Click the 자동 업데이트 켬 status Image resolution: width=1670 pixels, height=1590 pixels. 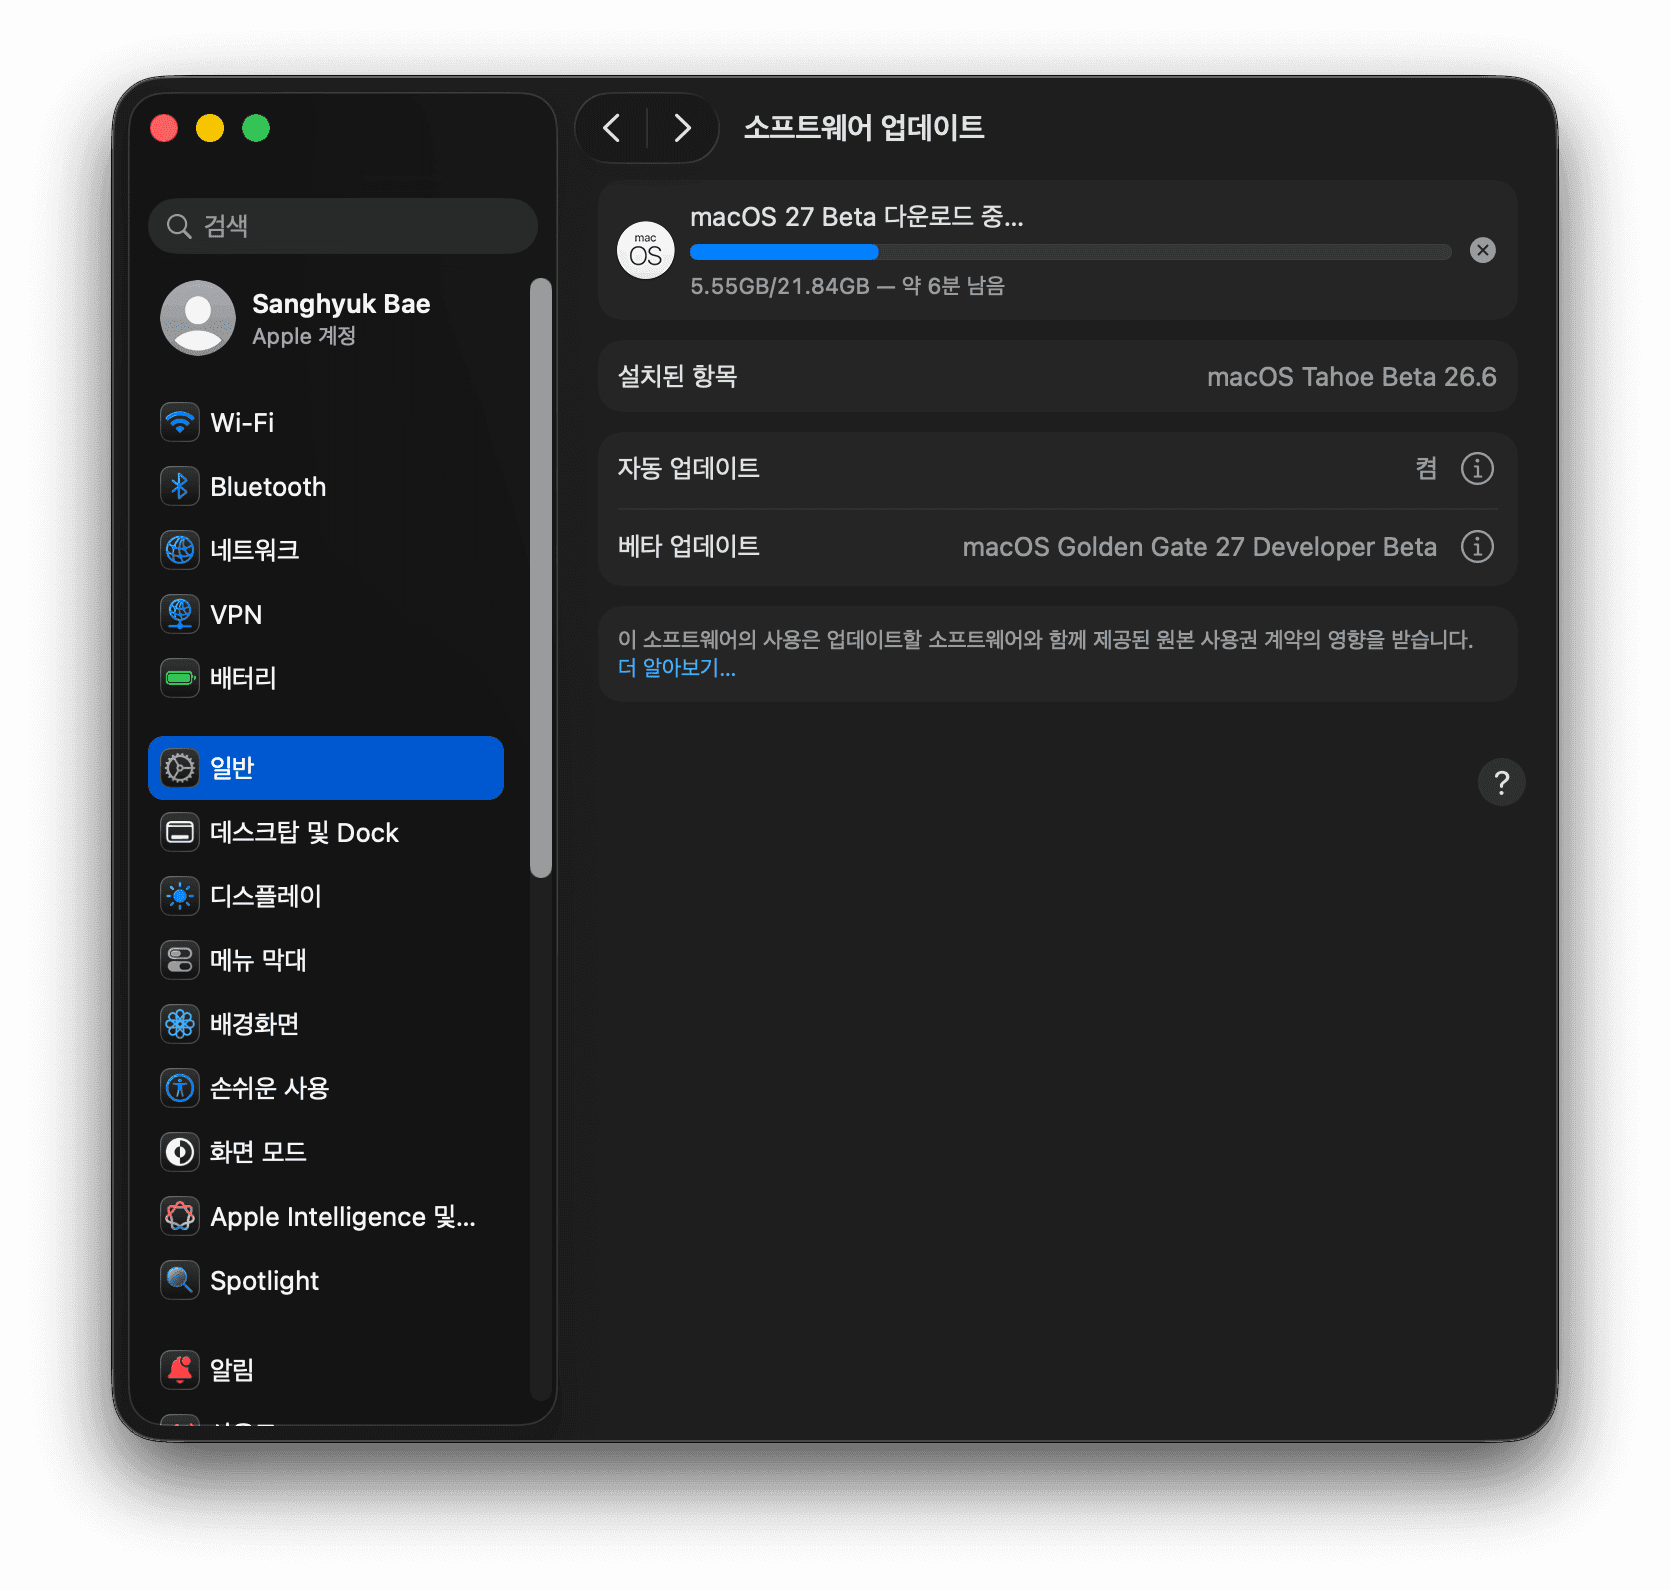point(1426,468)
